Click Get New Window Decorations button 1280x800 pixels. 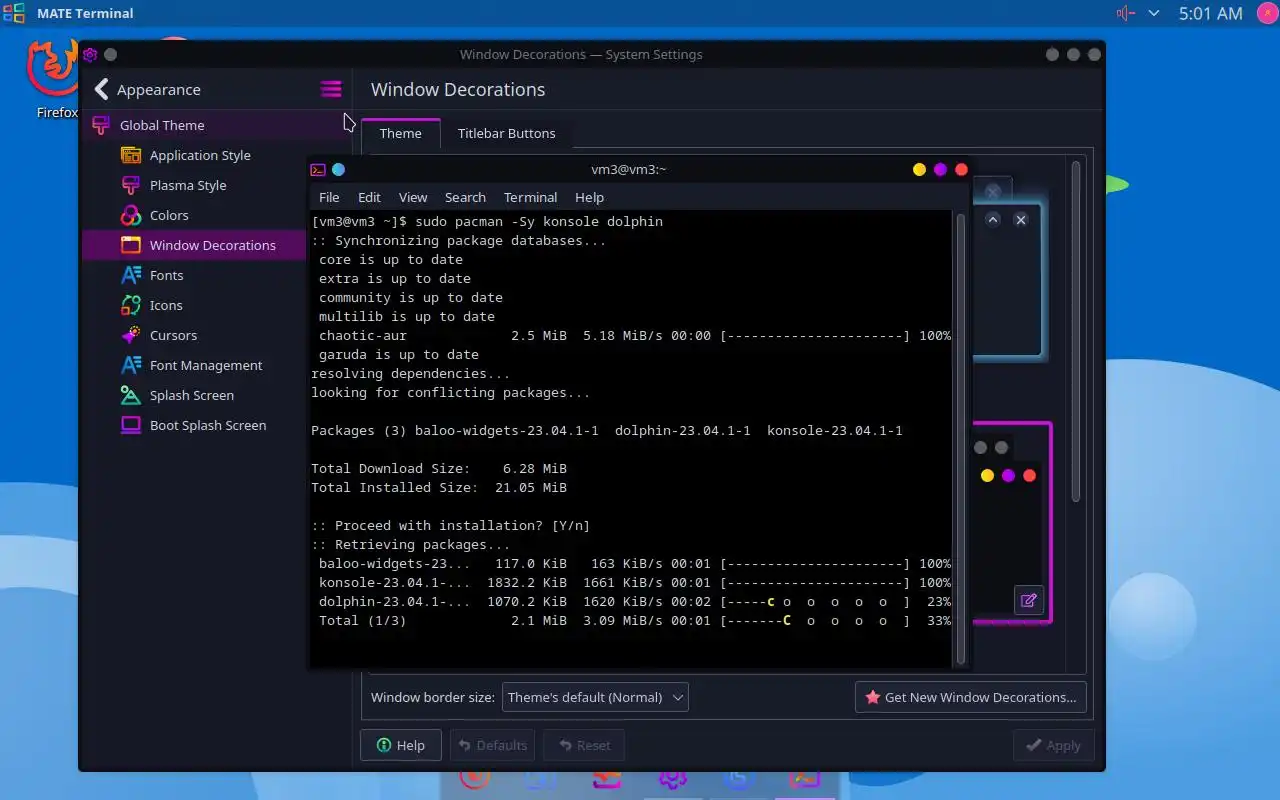coord(971,697)
